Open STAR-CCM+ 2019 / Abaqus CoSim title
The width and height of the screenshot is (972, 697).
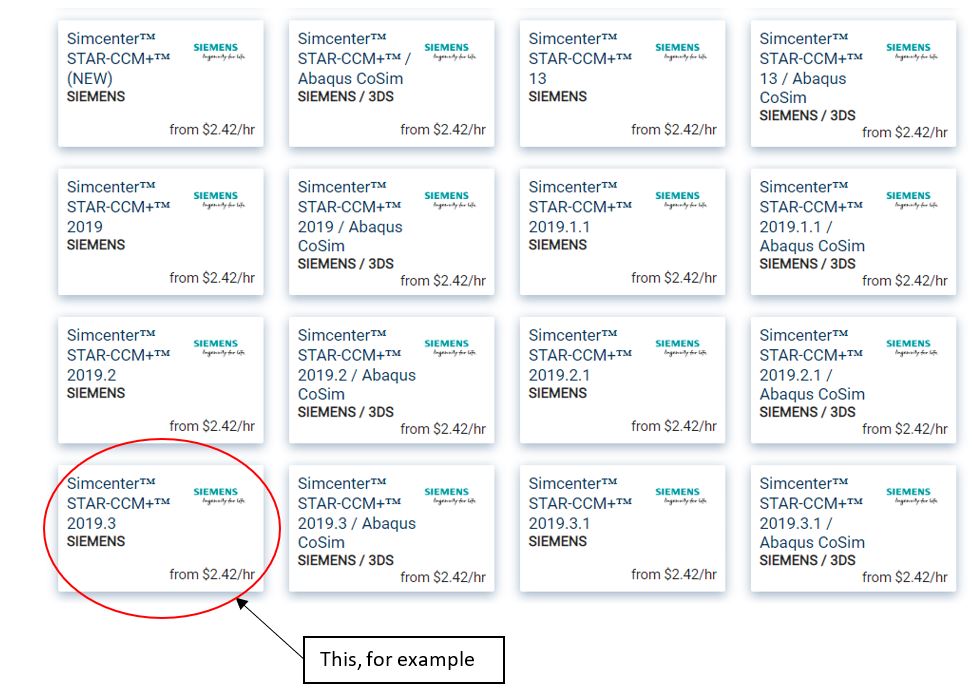pos(350,216)
